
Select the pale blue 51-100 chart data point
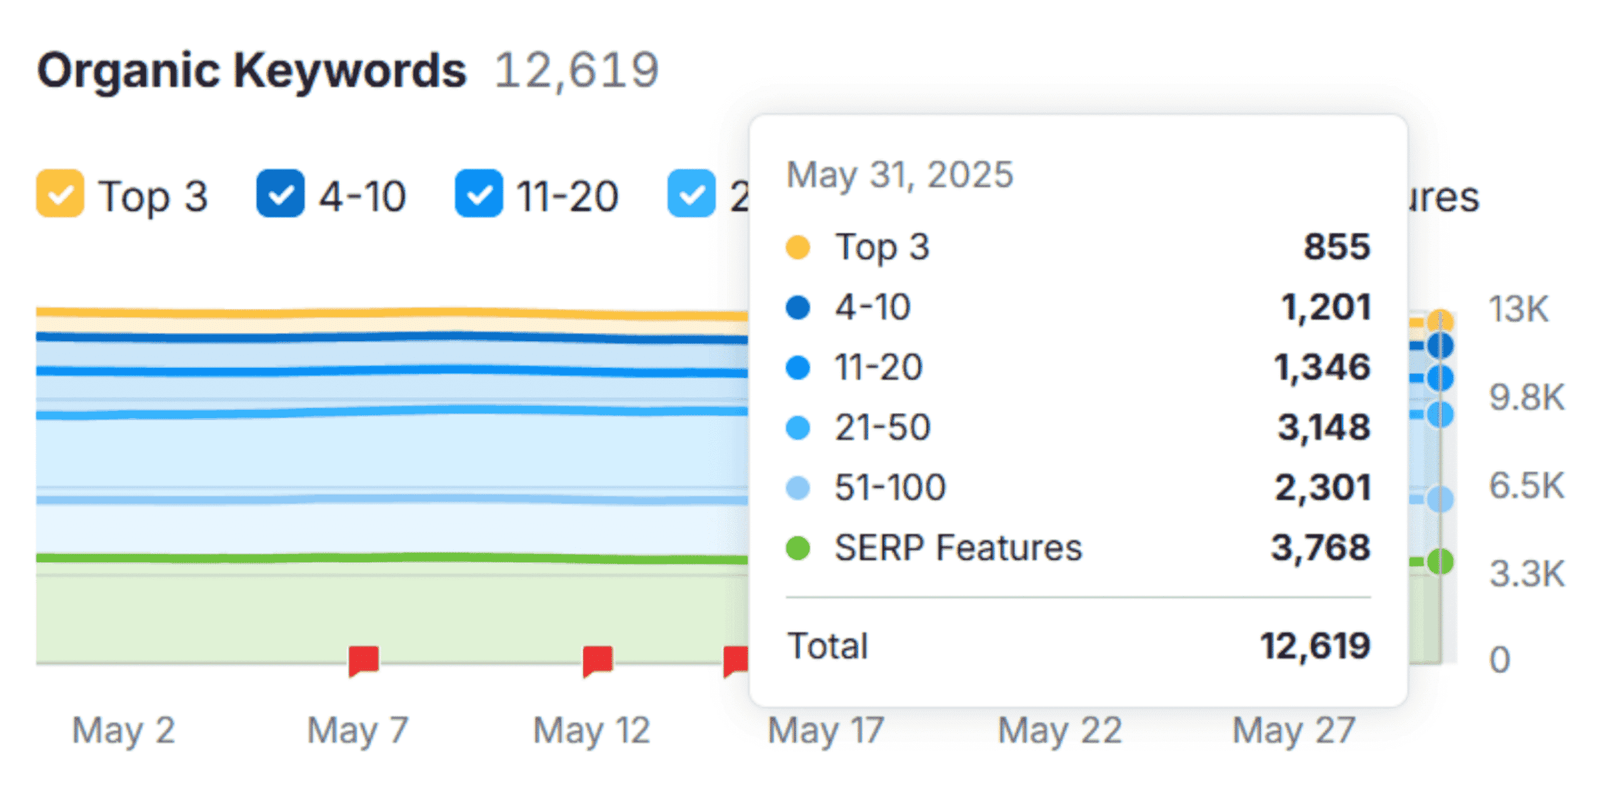point(1440,499)
